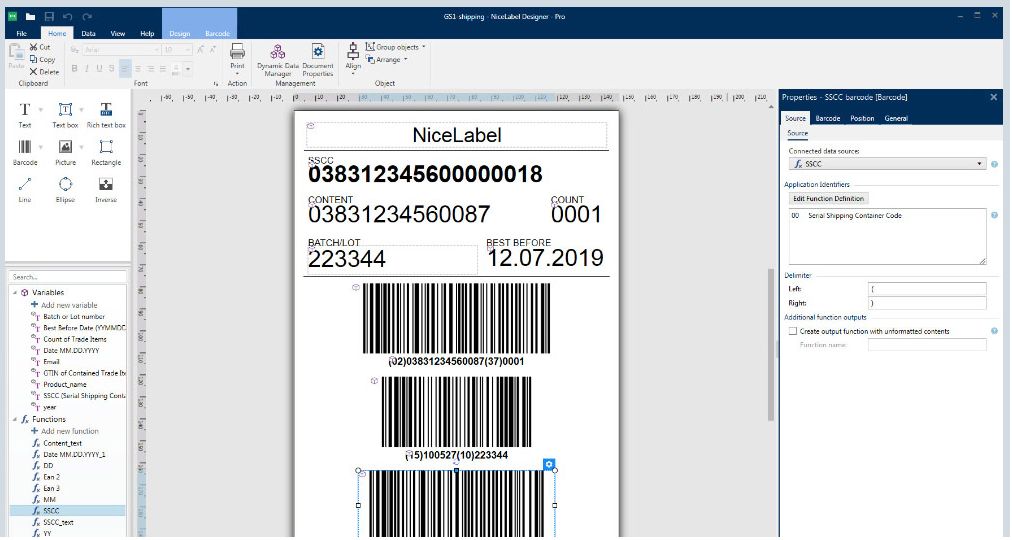The width and height of the screenshot is (1012, 540).
Task: Select the Ellipse tool
Action: point(65,190)
